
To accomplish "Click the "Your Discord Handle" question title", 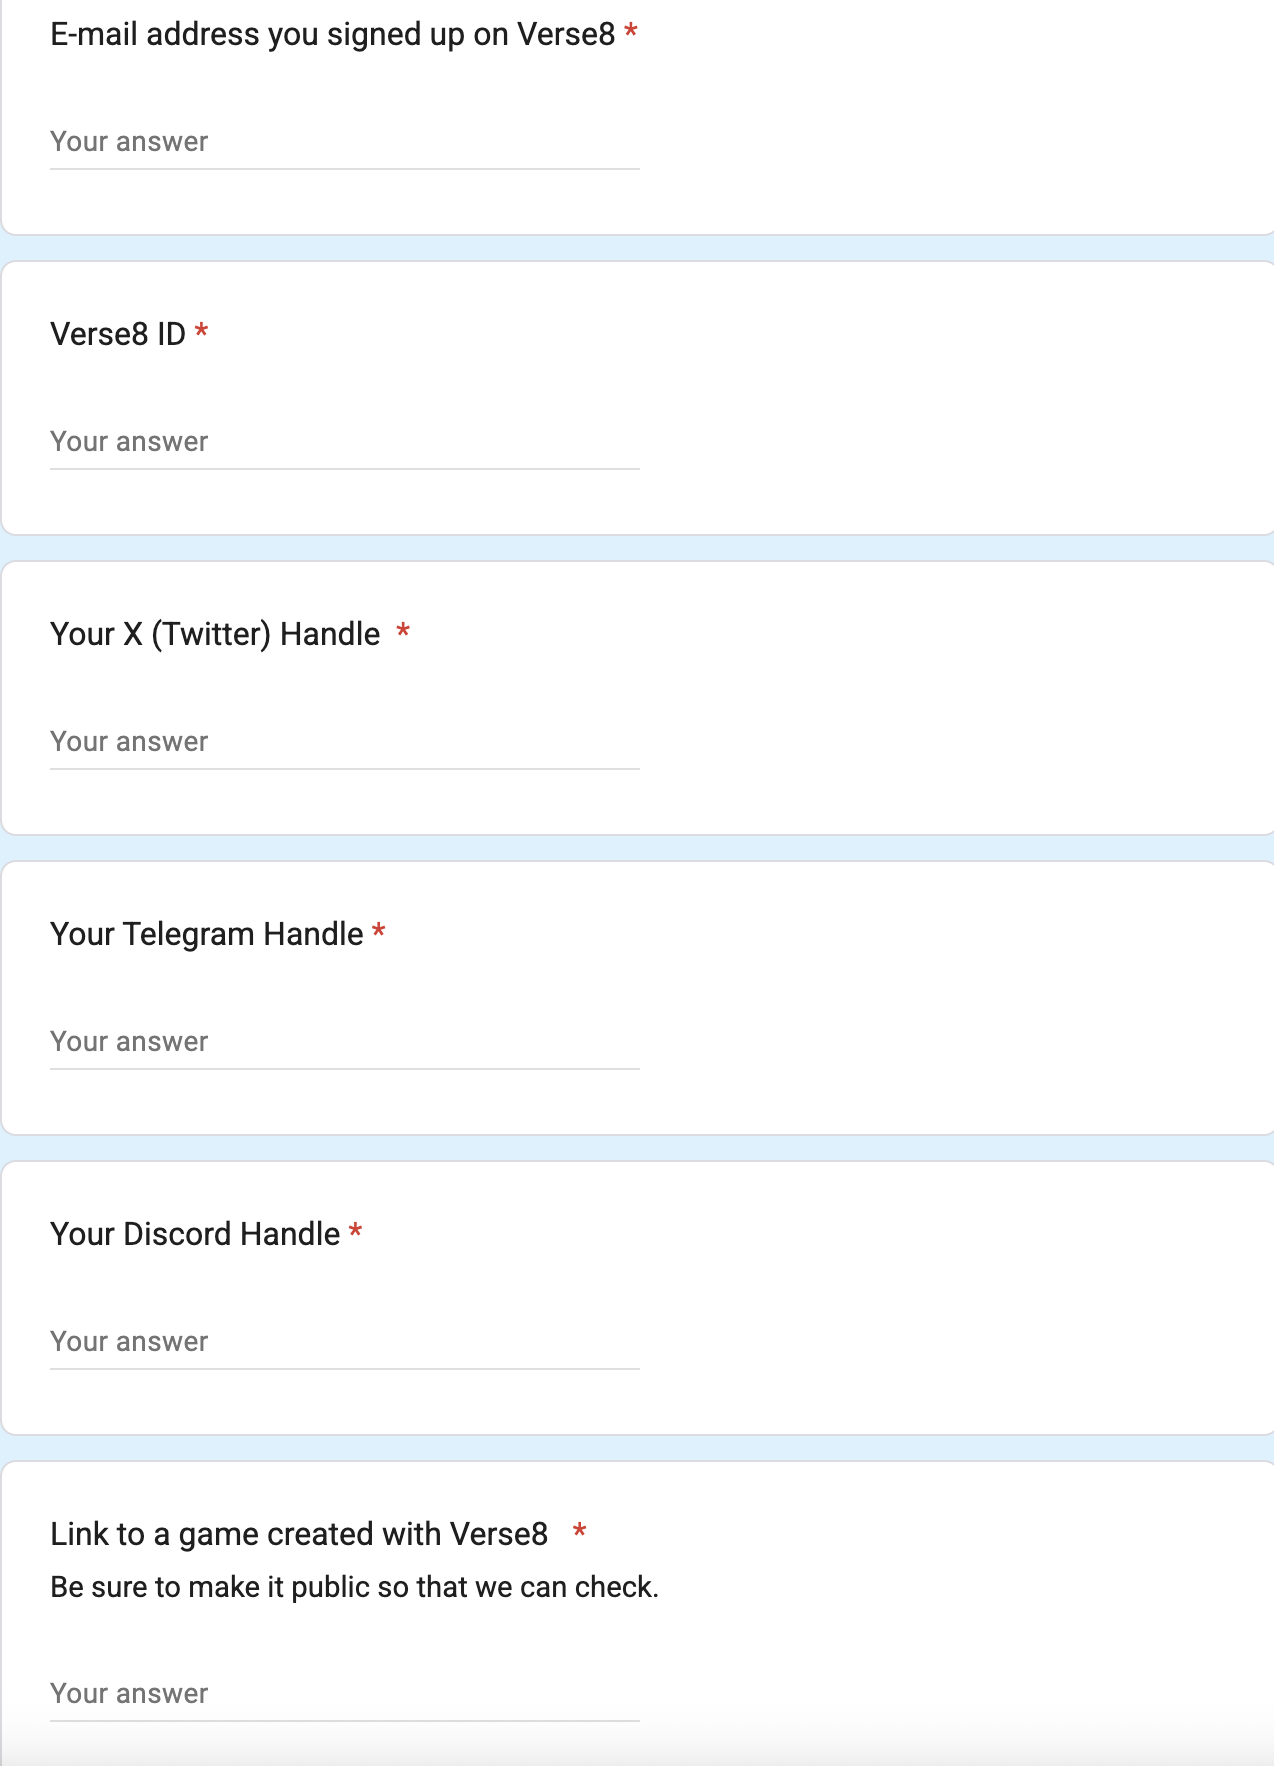I will click(x=195, y=1234).
